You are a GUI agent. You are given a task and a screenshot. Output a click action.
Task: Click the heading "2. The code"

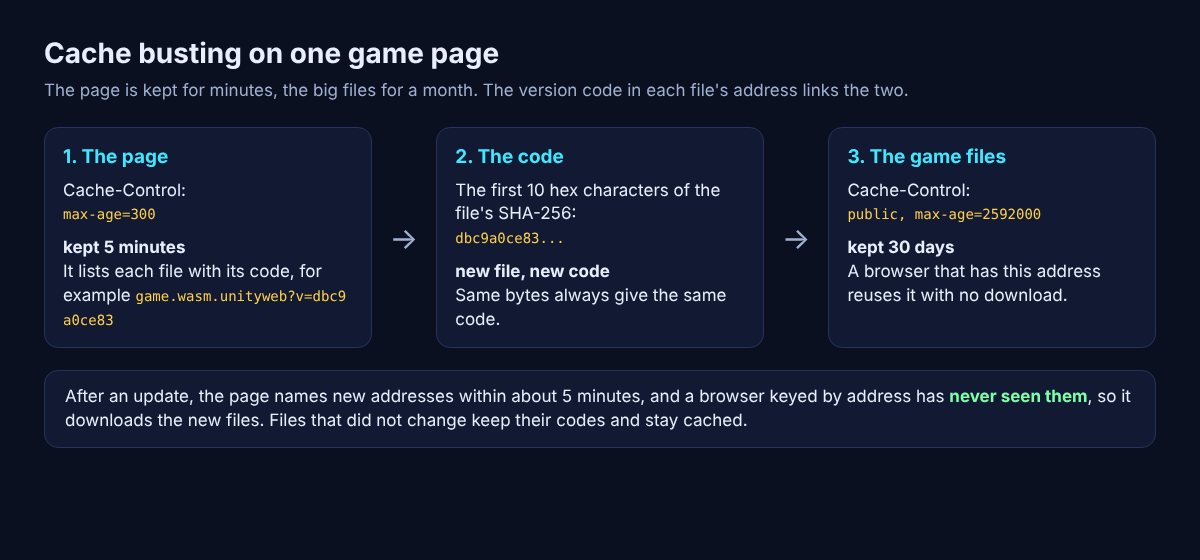tap(509, 156)
